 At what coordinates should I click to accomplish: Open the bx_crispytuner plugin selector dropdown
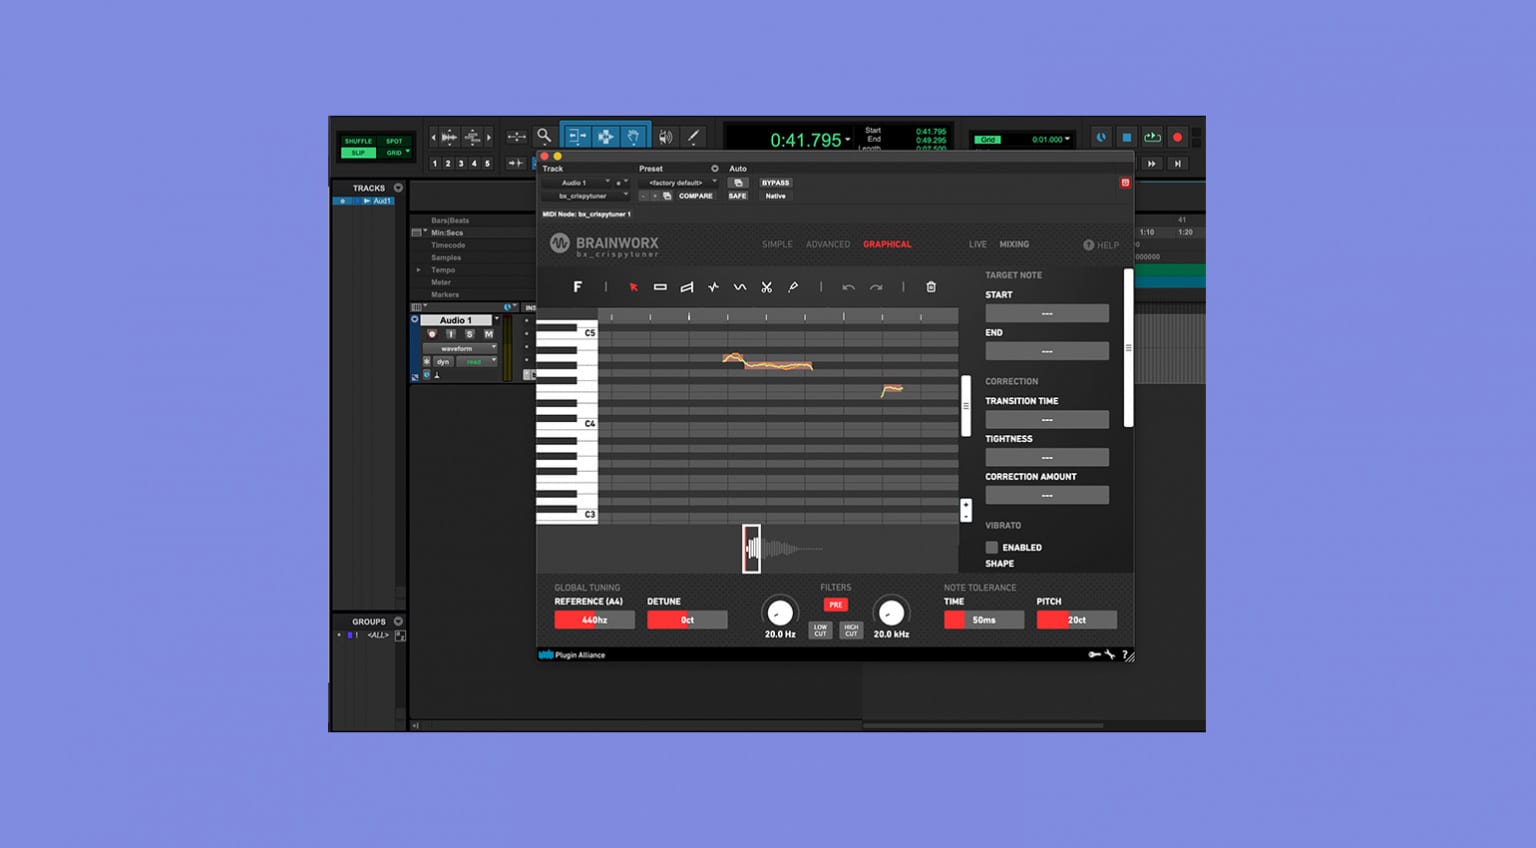(x=586, y=196)
